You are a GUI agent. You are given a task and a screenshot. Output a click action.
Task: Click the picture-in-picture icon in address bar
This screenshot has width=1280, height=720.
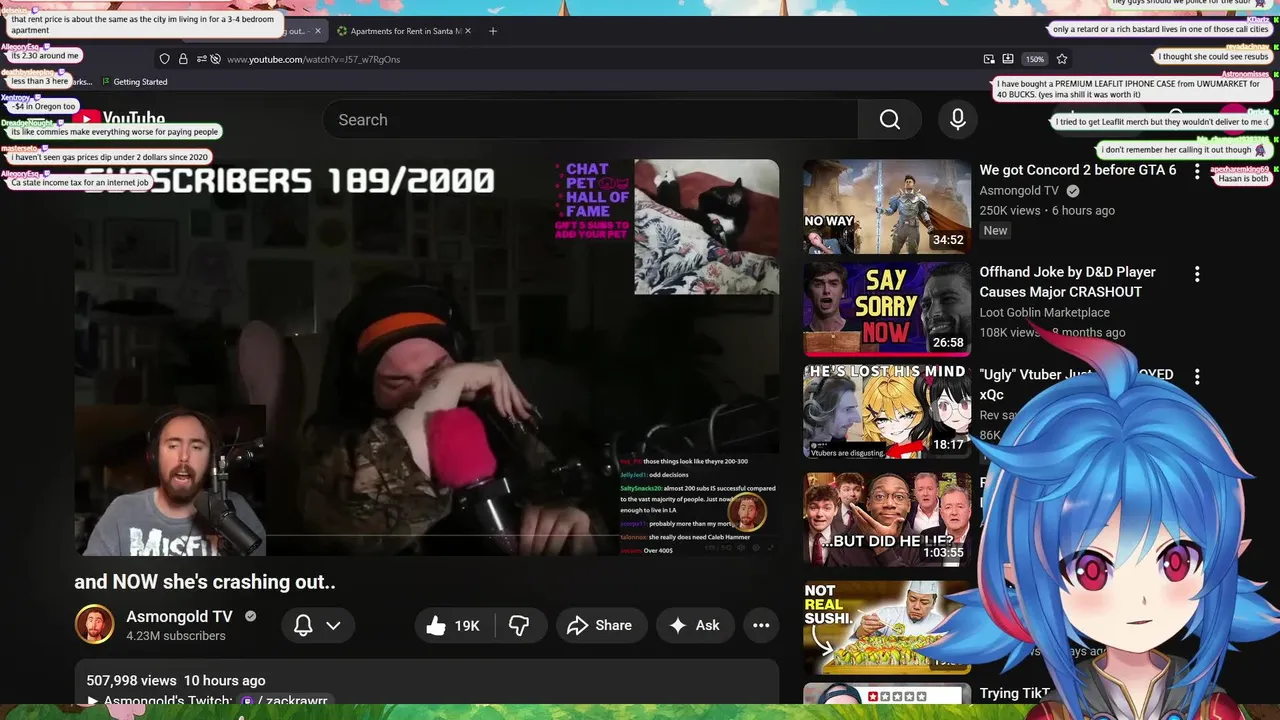(989, 59)
